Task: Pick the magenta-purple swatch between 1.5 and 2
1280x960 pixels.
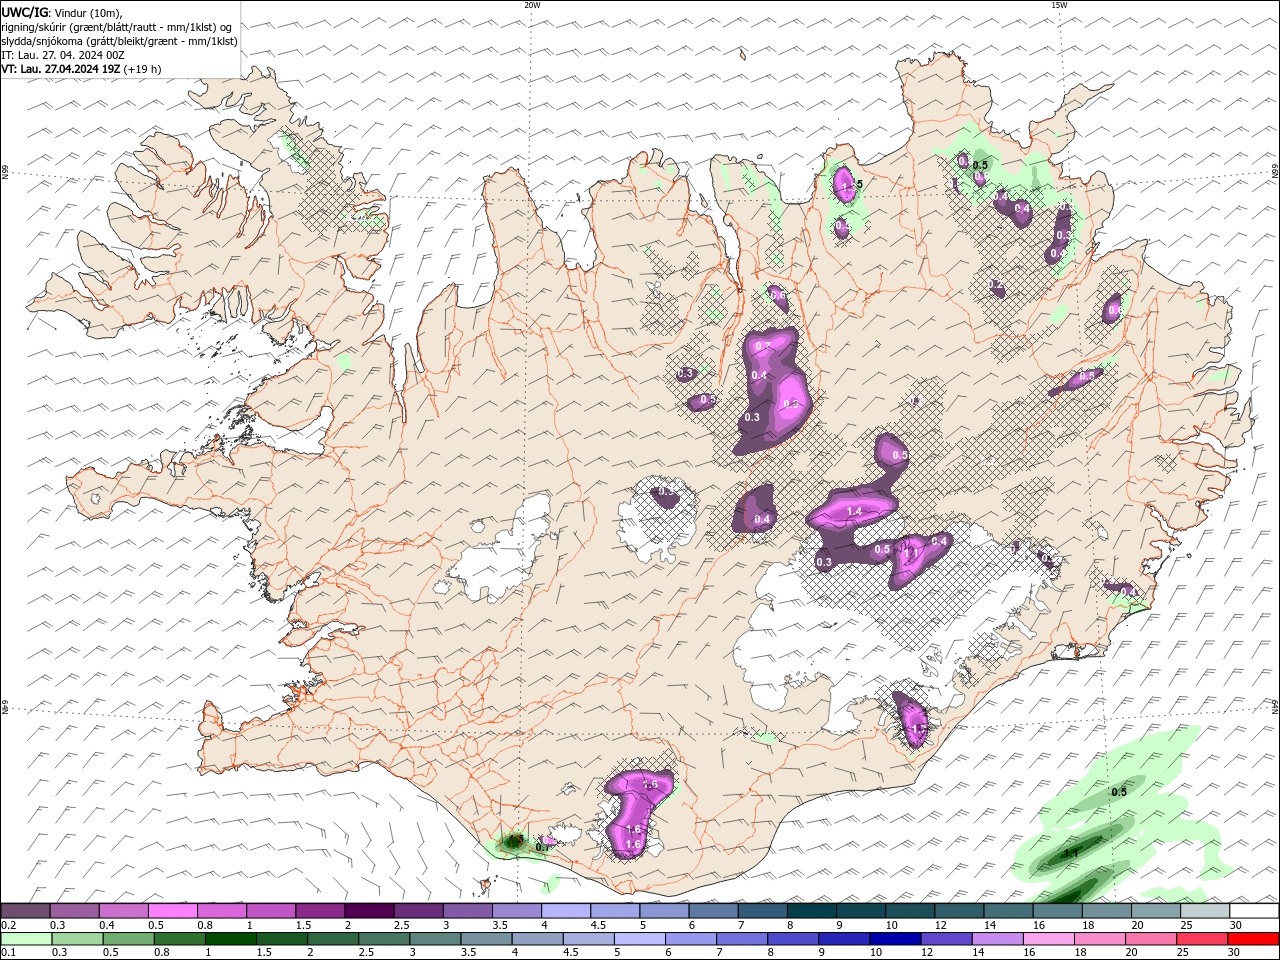Action: tap(320, 911)
